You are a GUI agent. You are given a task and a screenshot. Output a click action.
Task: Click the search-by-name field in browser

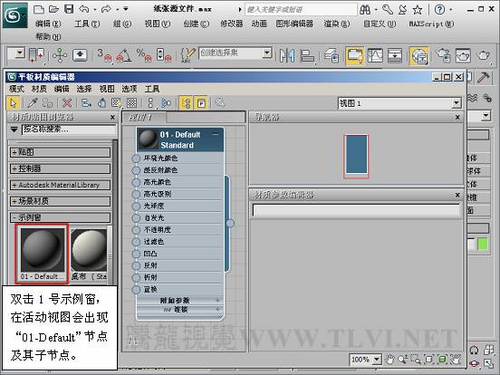coord(69,129)
